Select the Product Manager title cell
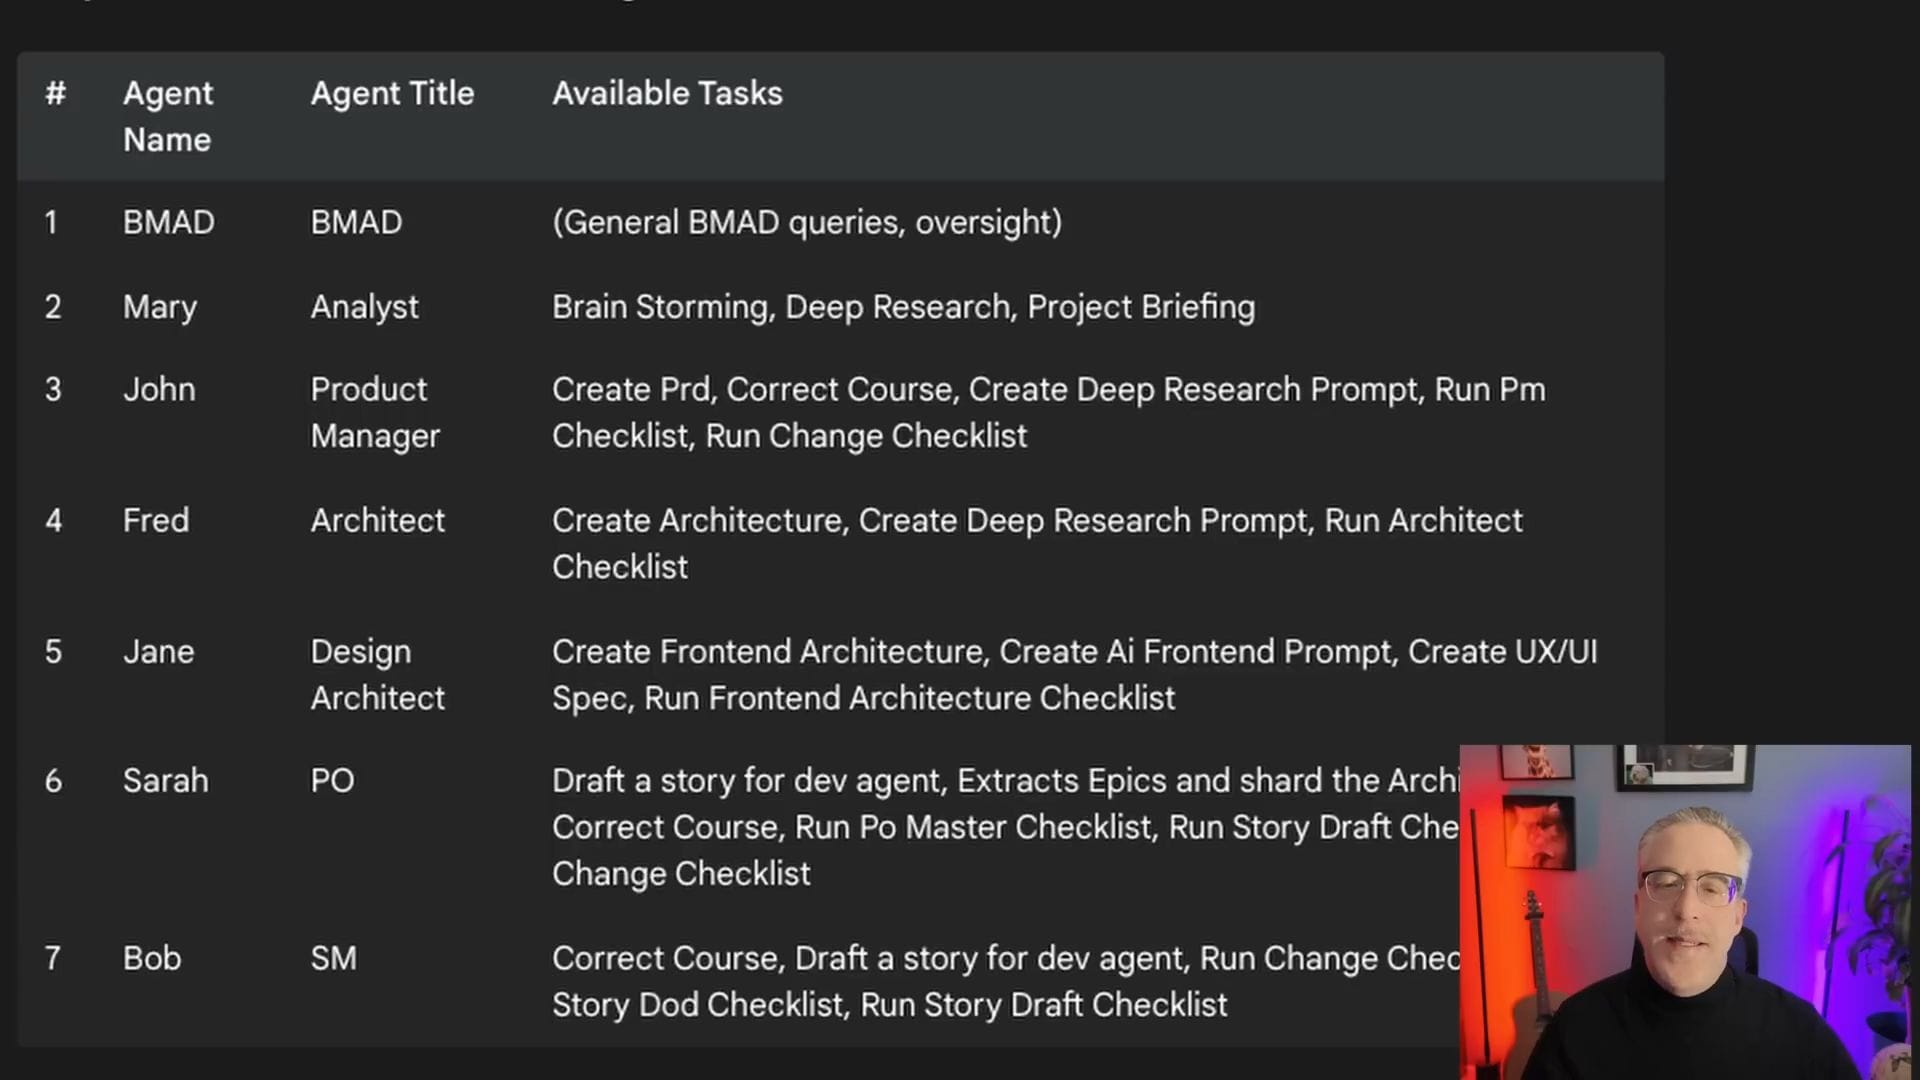The width and height of the screenshot is (1920, 1080). [375, 412]
